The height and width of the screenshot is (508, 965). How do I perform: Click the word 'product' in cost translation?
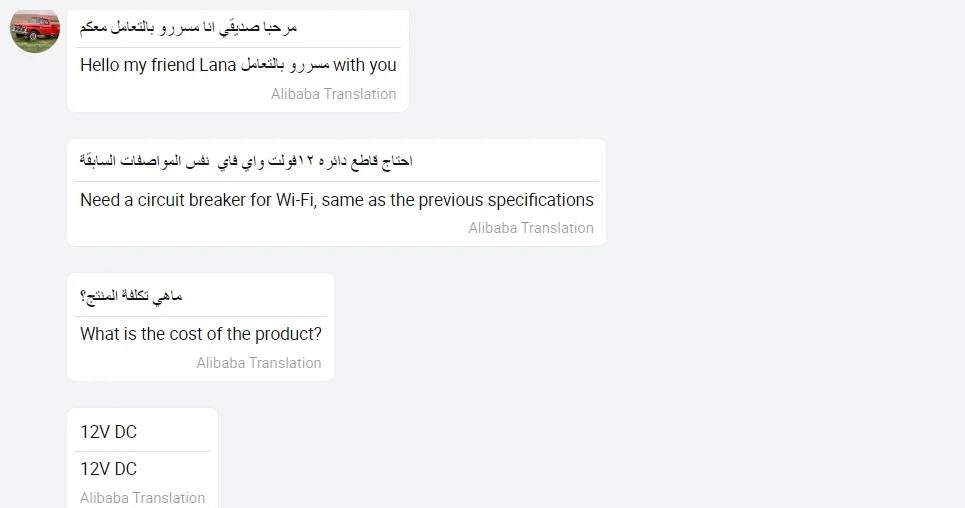(285, 334)
